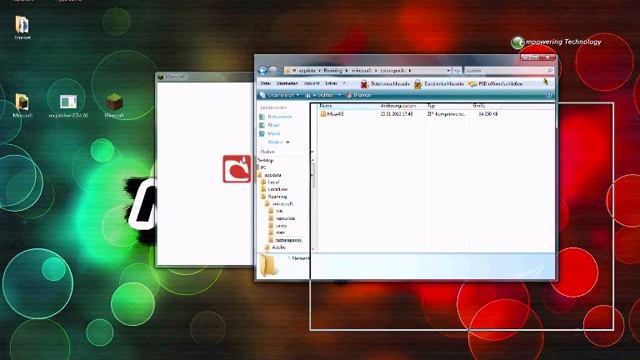Select the bin folder in the tree
This screenshot has width=640, height=360.
(279, 211)
